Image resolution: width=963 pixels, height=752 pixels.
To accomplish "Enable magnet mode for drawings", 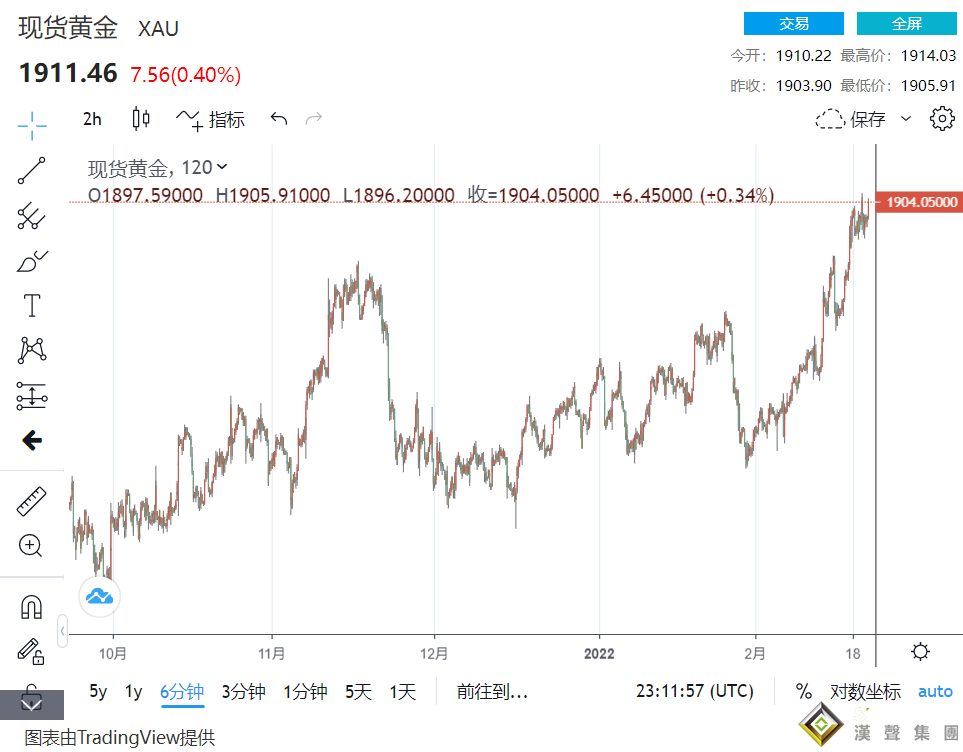I will [x=31, y=605].
